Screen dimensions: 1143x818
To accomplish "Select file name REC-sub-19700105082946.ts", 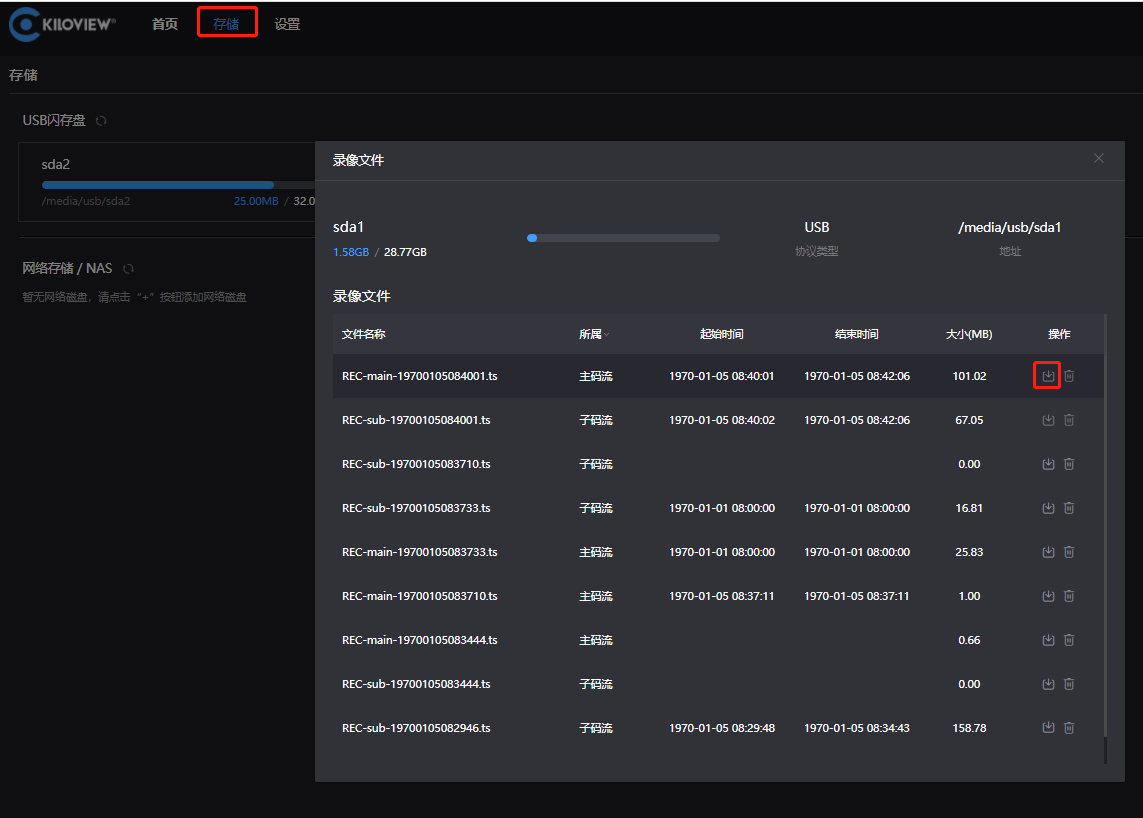I will pyautogui.click(x=416, y=728).
